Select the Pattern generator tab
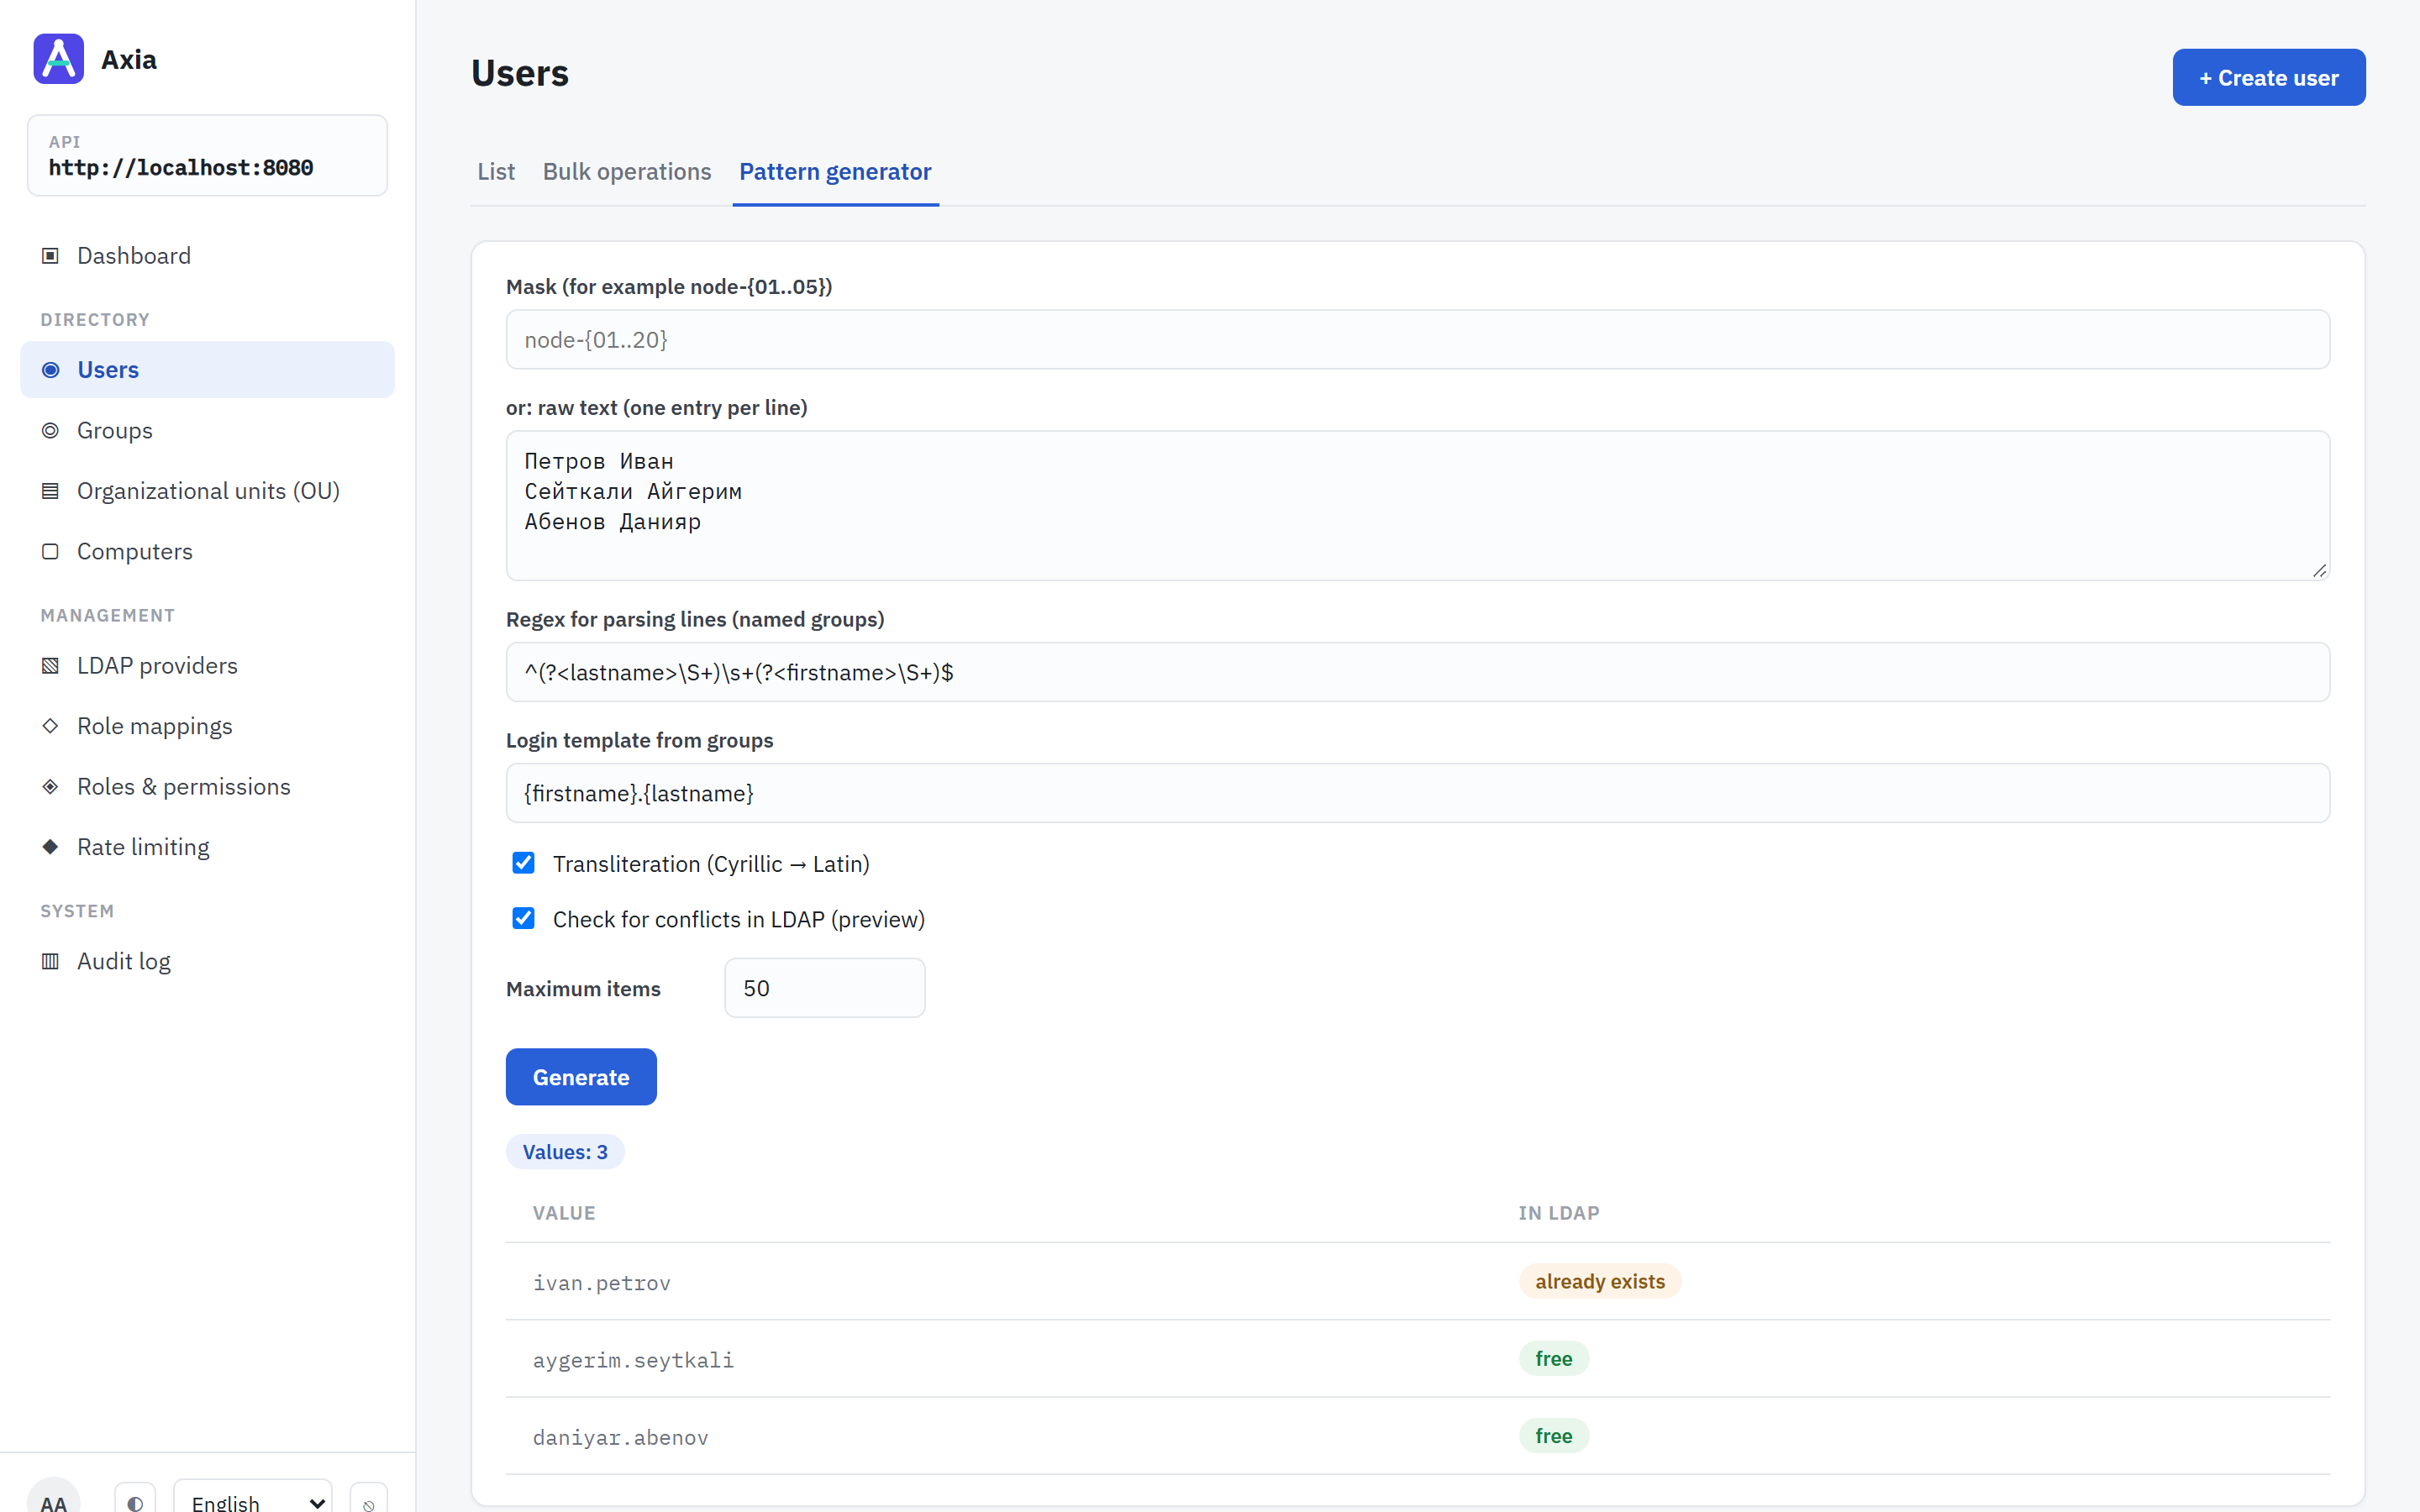This screenshot has width=2420, height=1512. coord(835,171)
